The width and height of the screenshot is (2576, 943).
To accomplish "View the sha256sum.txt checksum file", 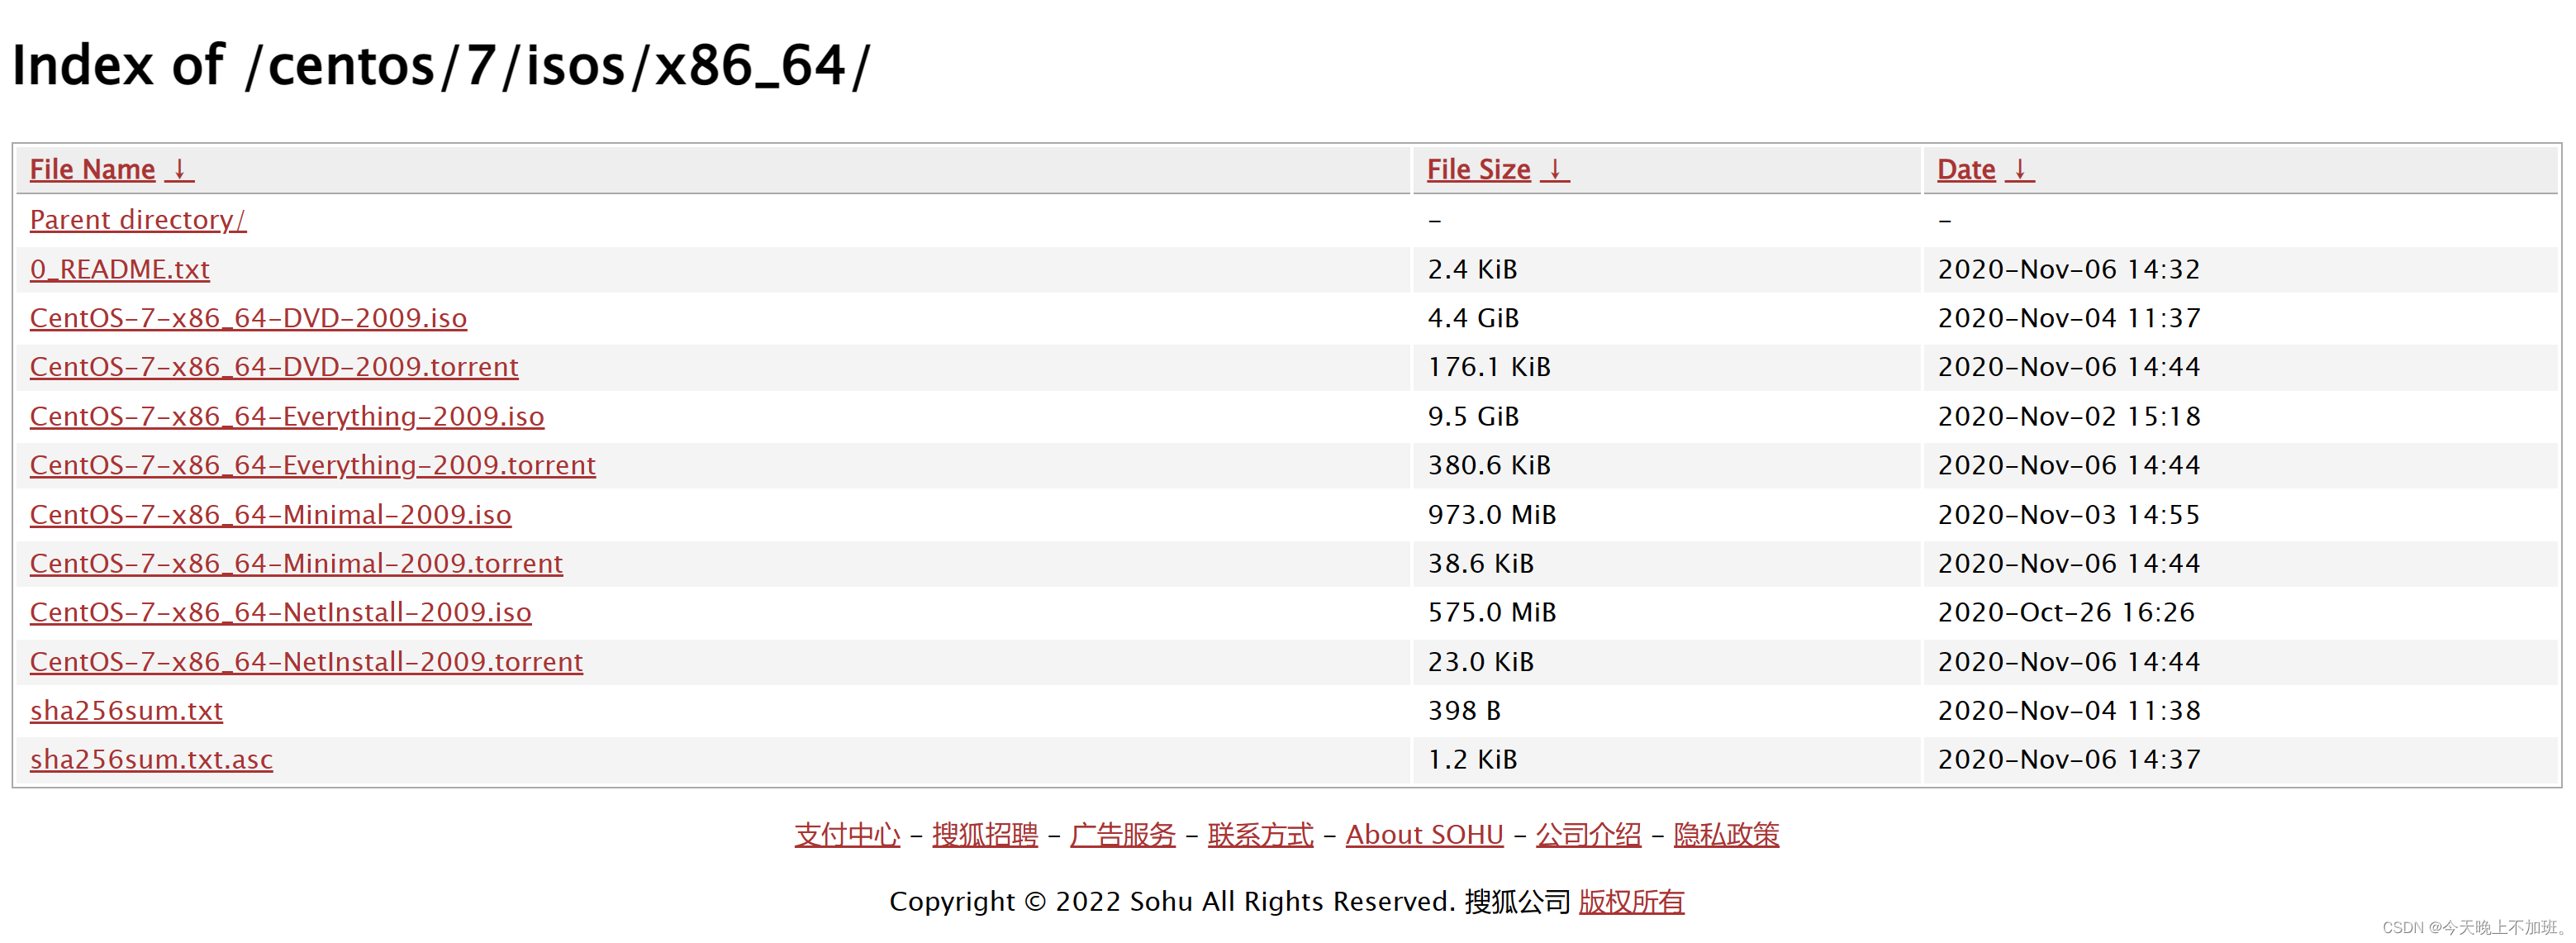I will [126, 710].
